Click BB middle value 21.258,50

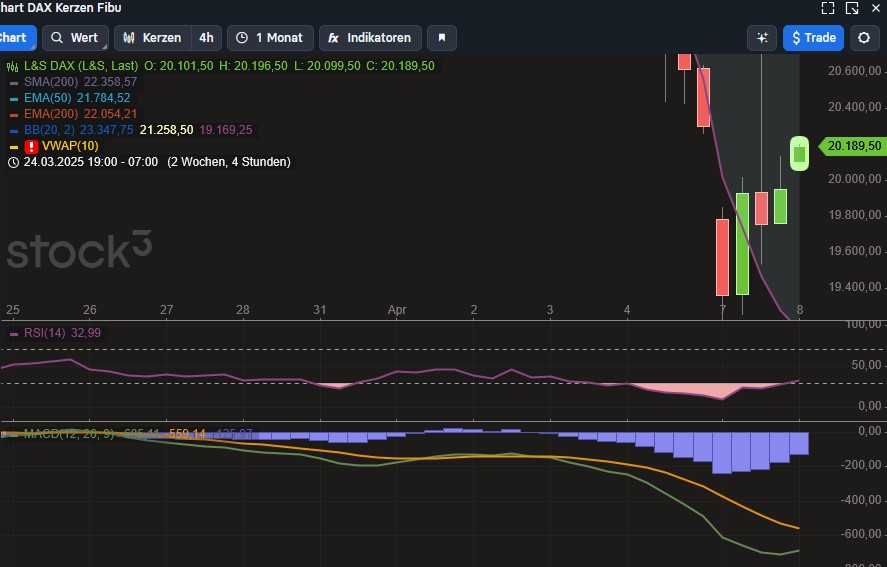pyautogui.click(x=166, y=130)
